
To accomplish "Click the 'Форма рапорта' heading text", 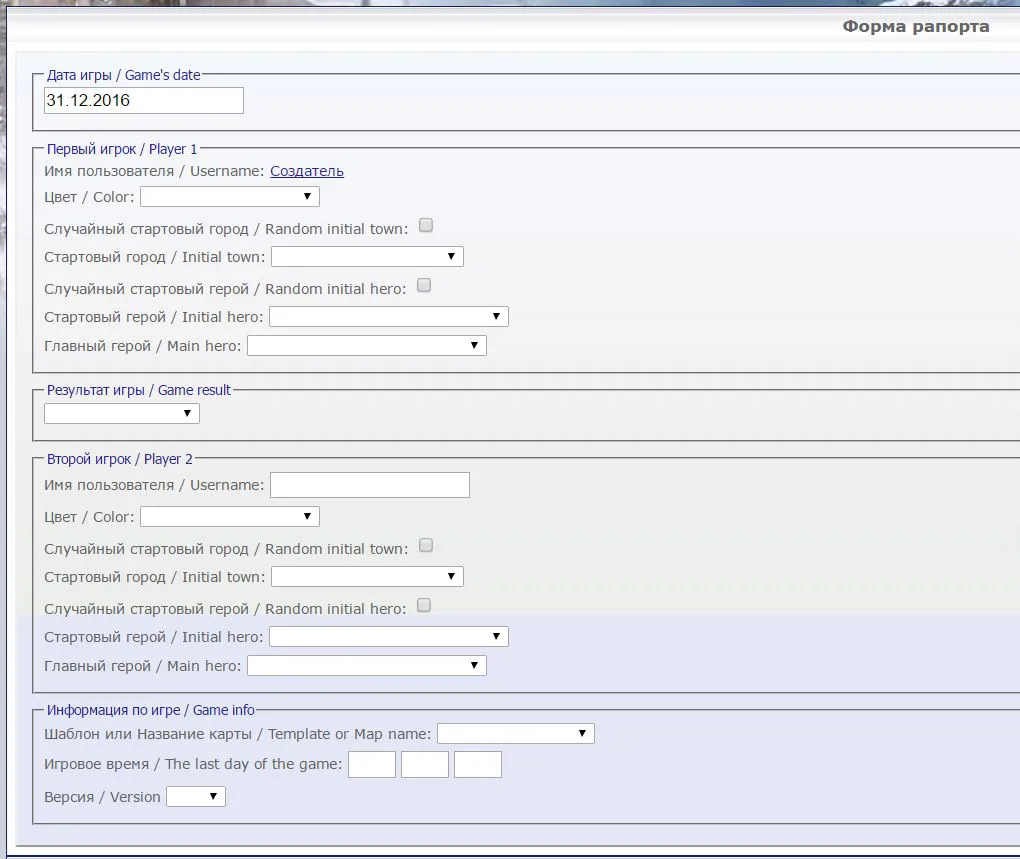I will [x=916, y=27].
